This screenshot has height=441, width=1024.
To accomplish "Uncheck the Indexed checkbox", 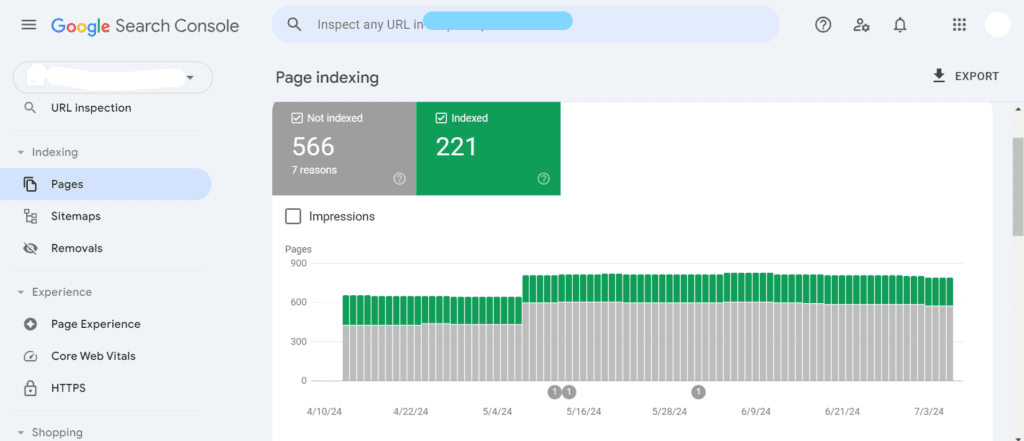I will 441,118.
